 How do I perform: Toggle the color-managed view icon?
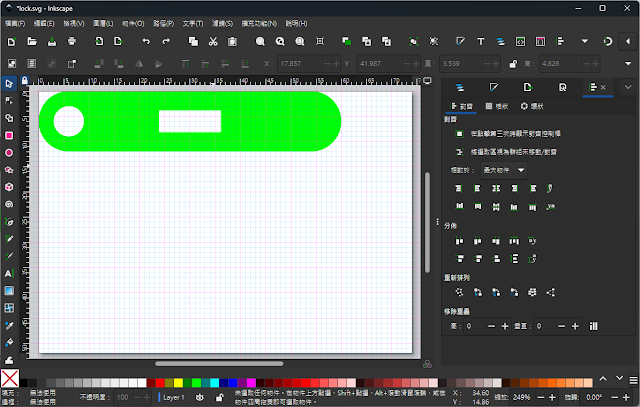(x=427, y=364)
